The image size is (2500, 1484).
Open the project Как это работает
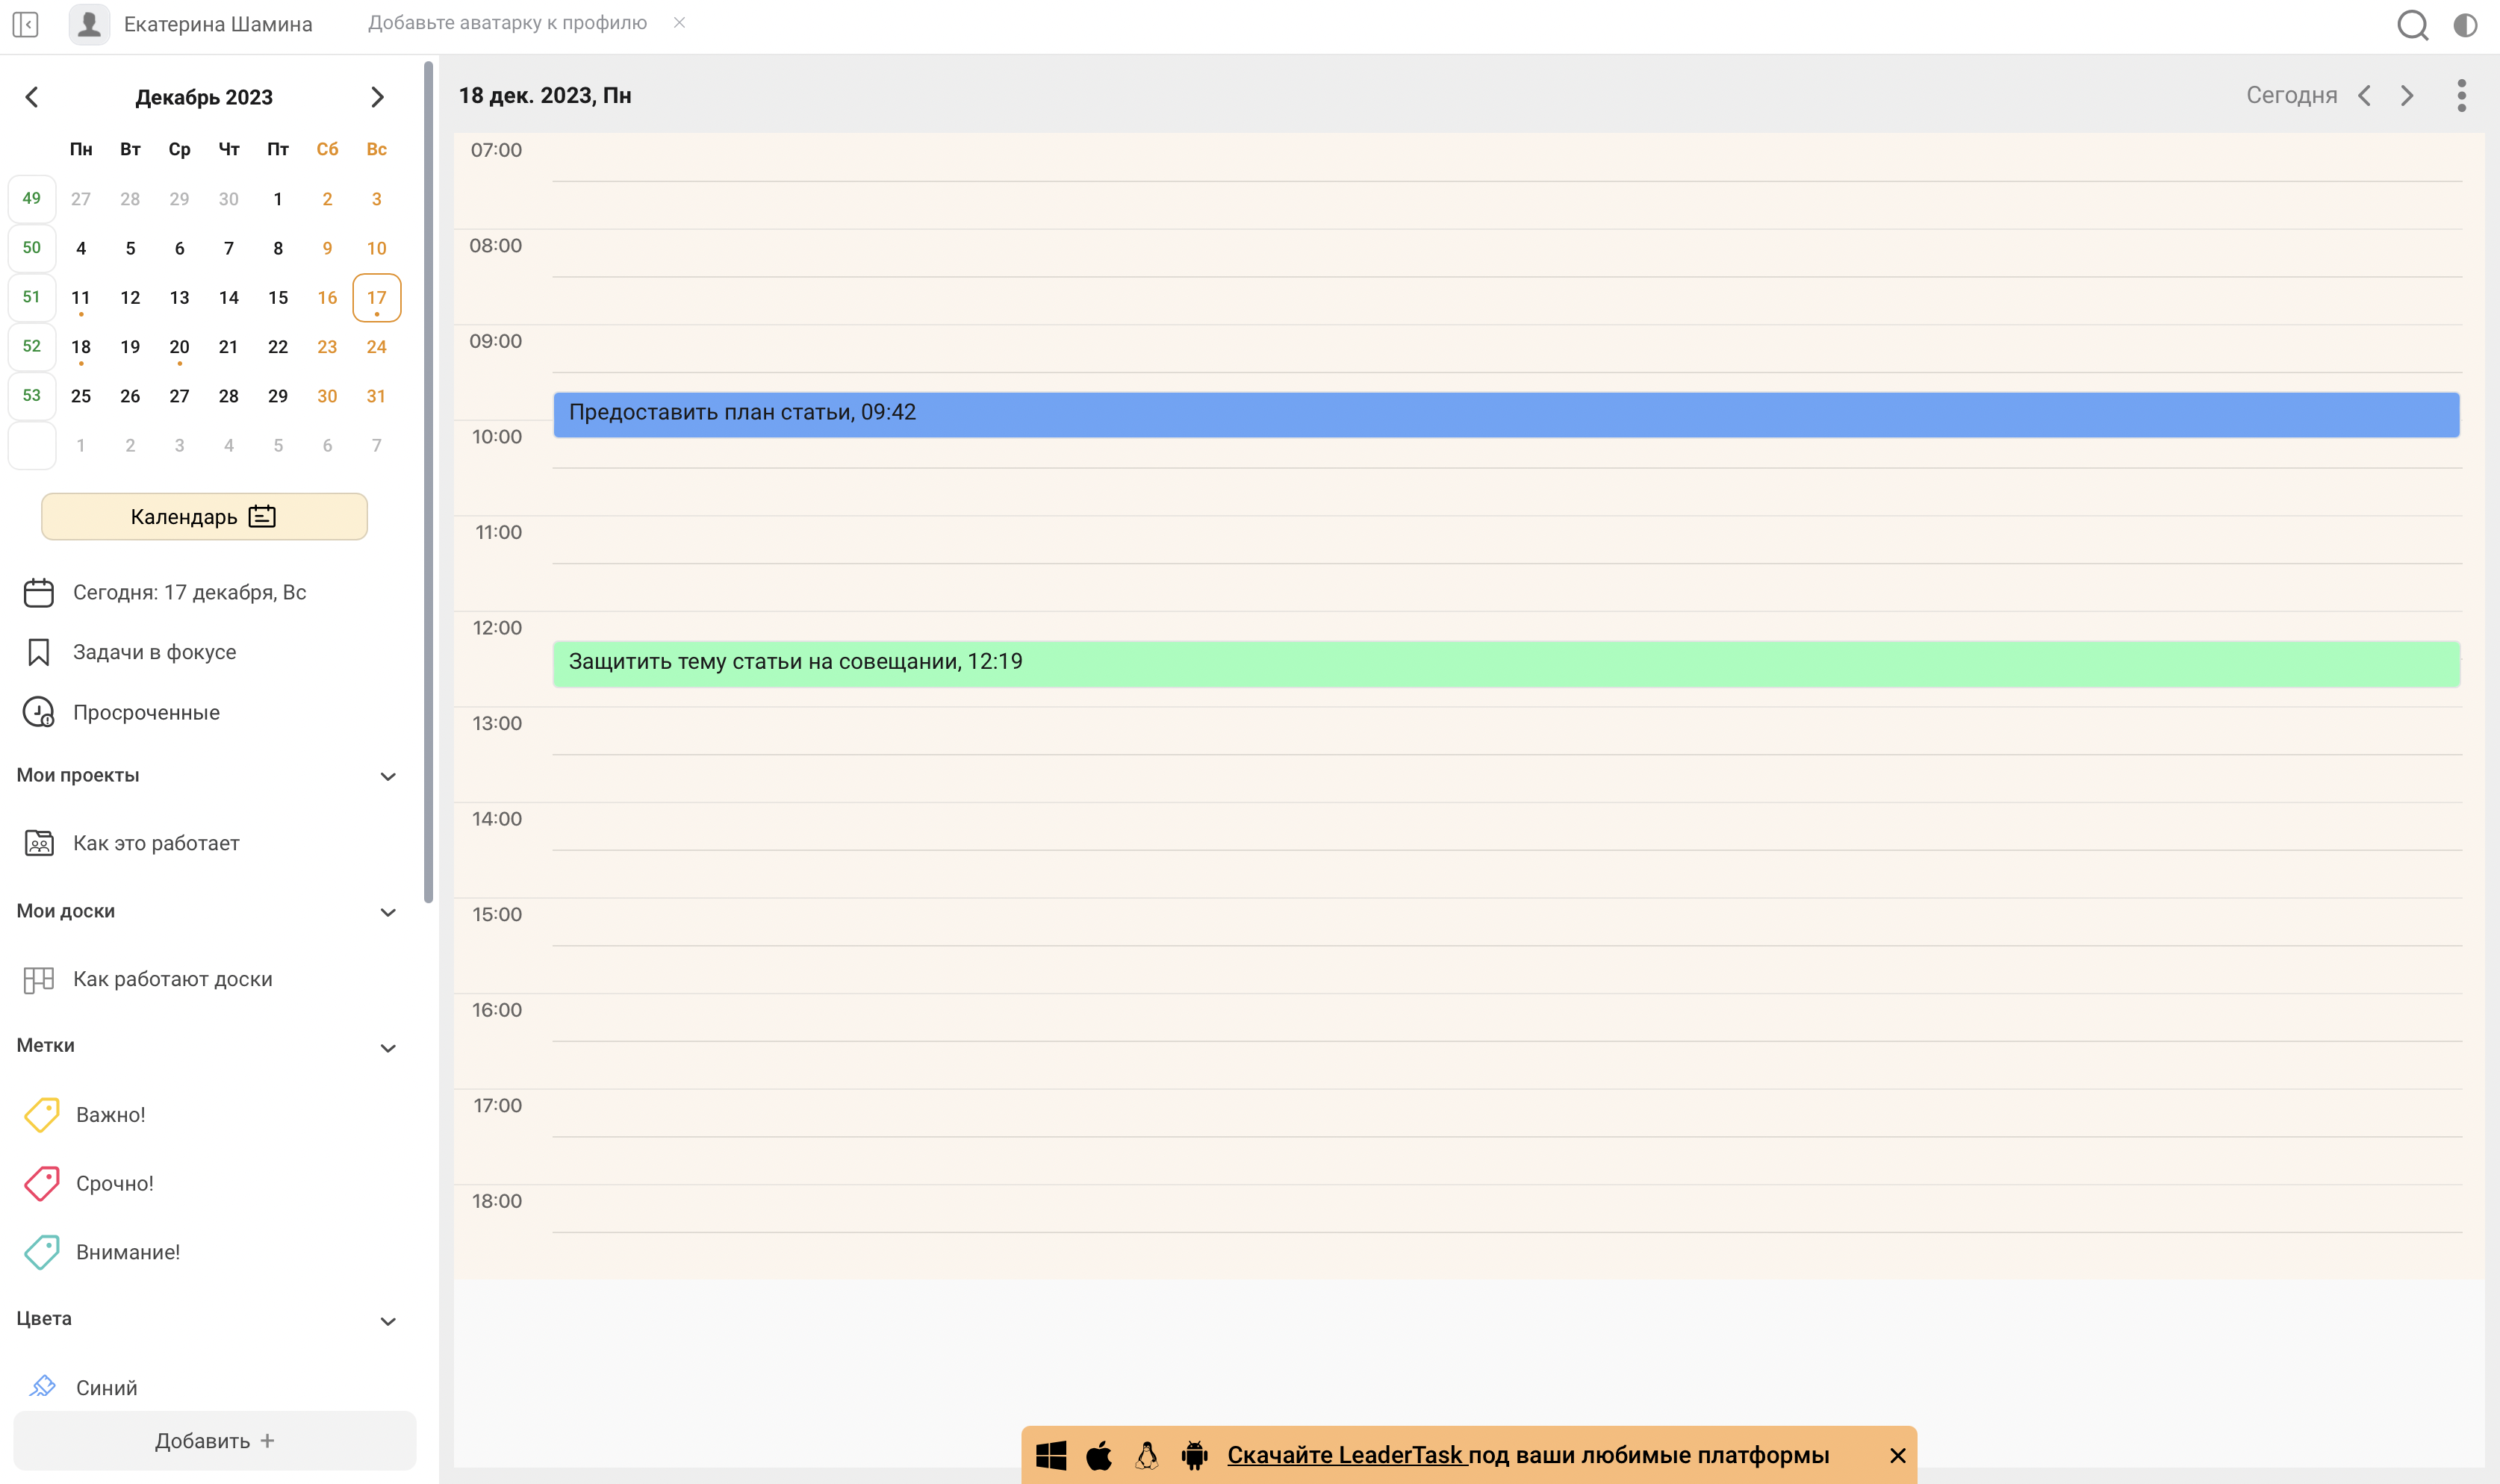pos(156,843)
